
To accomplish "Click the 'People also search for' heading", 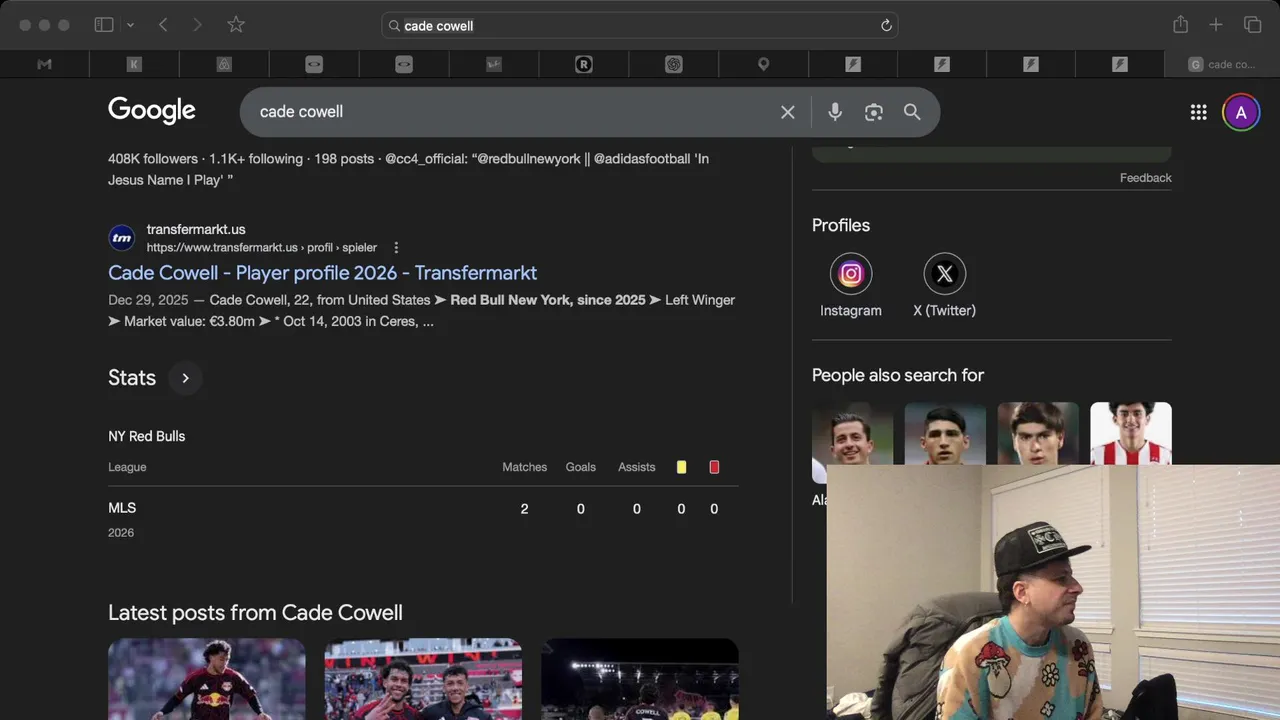I will click(x=898, y=375).
